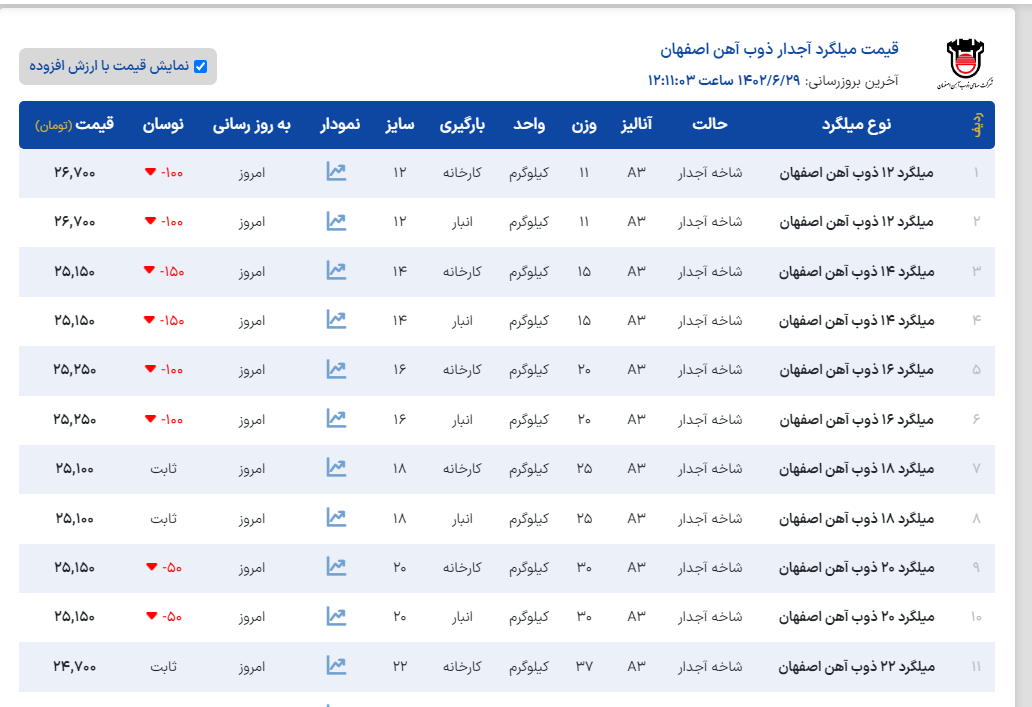Click the red down arrow in row 3 fluctuation
The width and height of the screenshot is (1032, 707).
149,270
